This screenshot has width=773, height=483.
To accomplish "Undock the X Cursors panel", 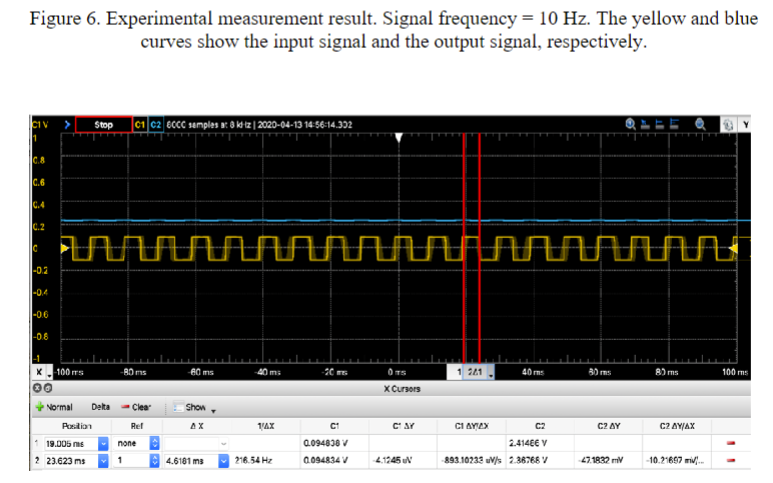I will point(48,388).
